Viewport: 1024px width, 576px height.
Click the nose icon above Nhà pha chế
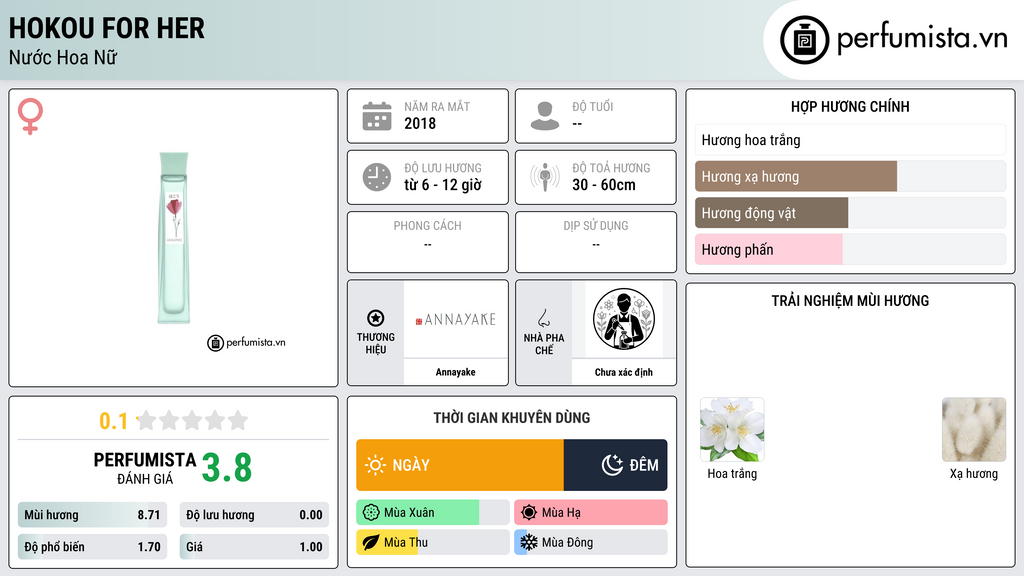pos(543,318)
